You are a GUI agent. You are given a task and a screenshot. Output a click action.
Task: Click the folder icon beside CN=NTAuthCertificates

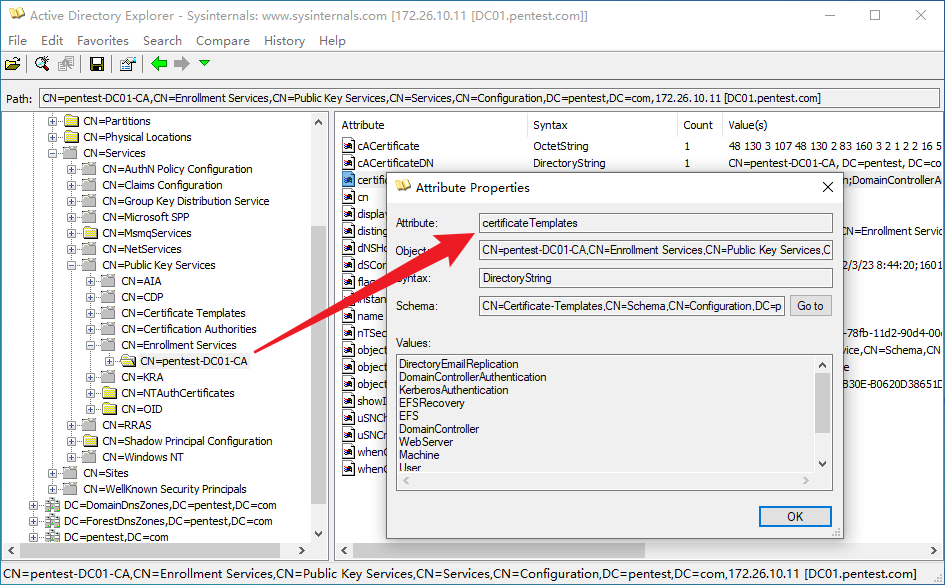tap(109, 393)
